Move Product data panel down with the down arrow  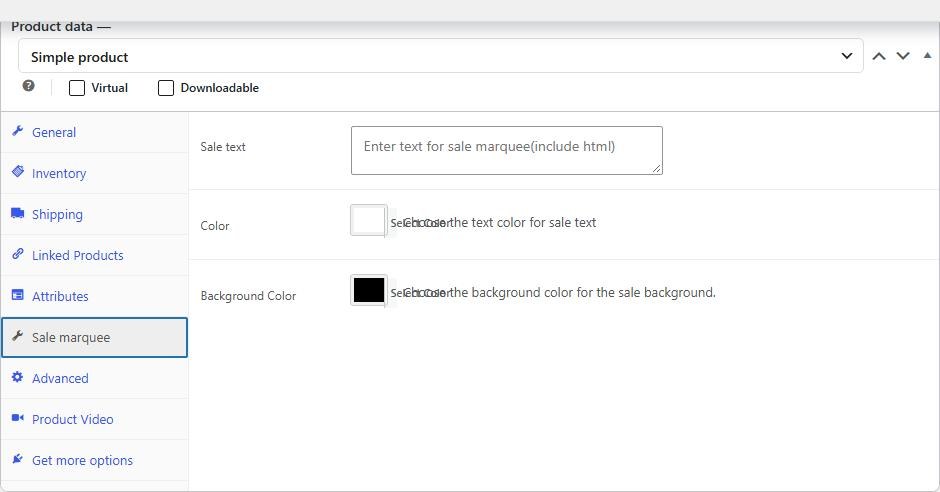click(x=903, y=56)
